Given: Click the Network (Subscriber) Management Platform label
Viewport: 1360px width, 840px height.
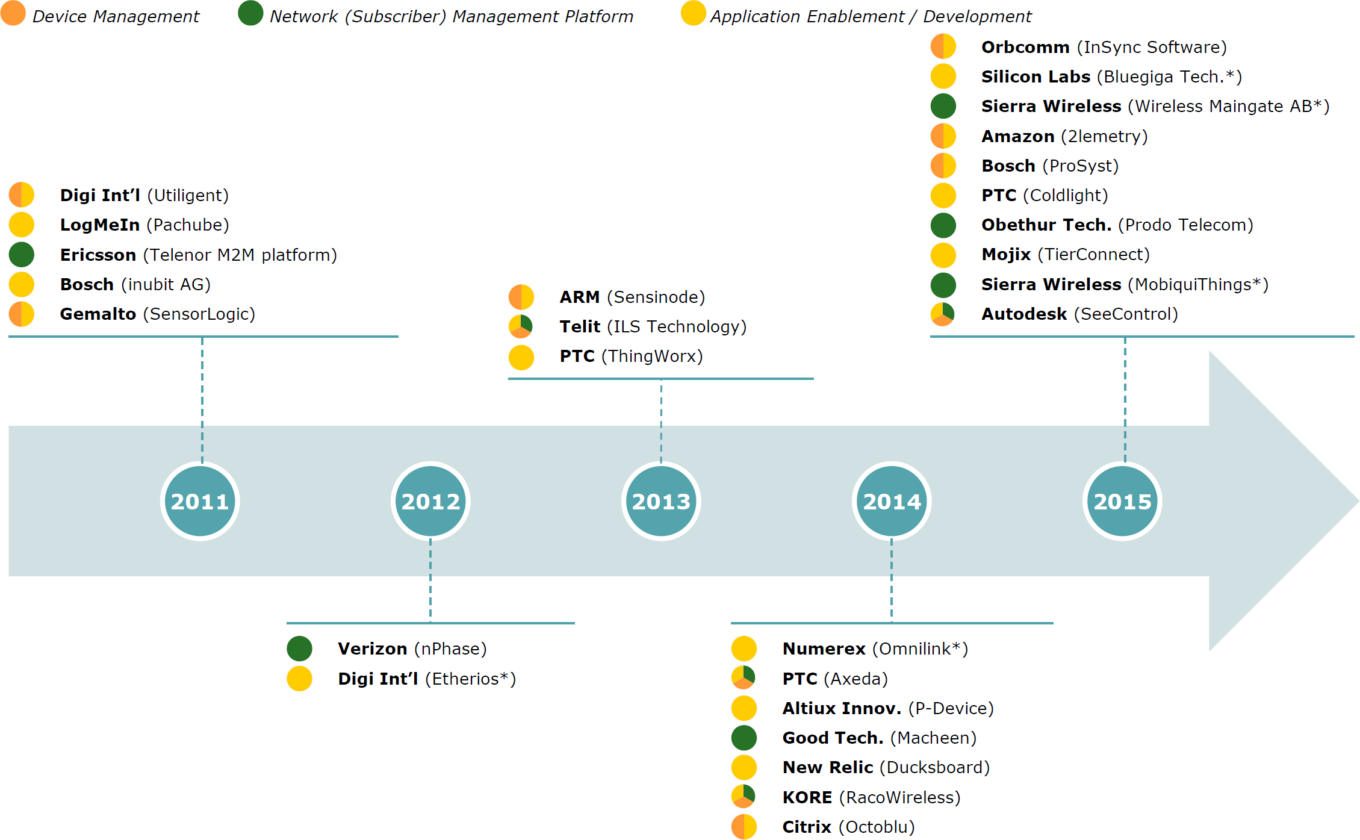Looking at the screenshot, I should click(x=451, y=16).
